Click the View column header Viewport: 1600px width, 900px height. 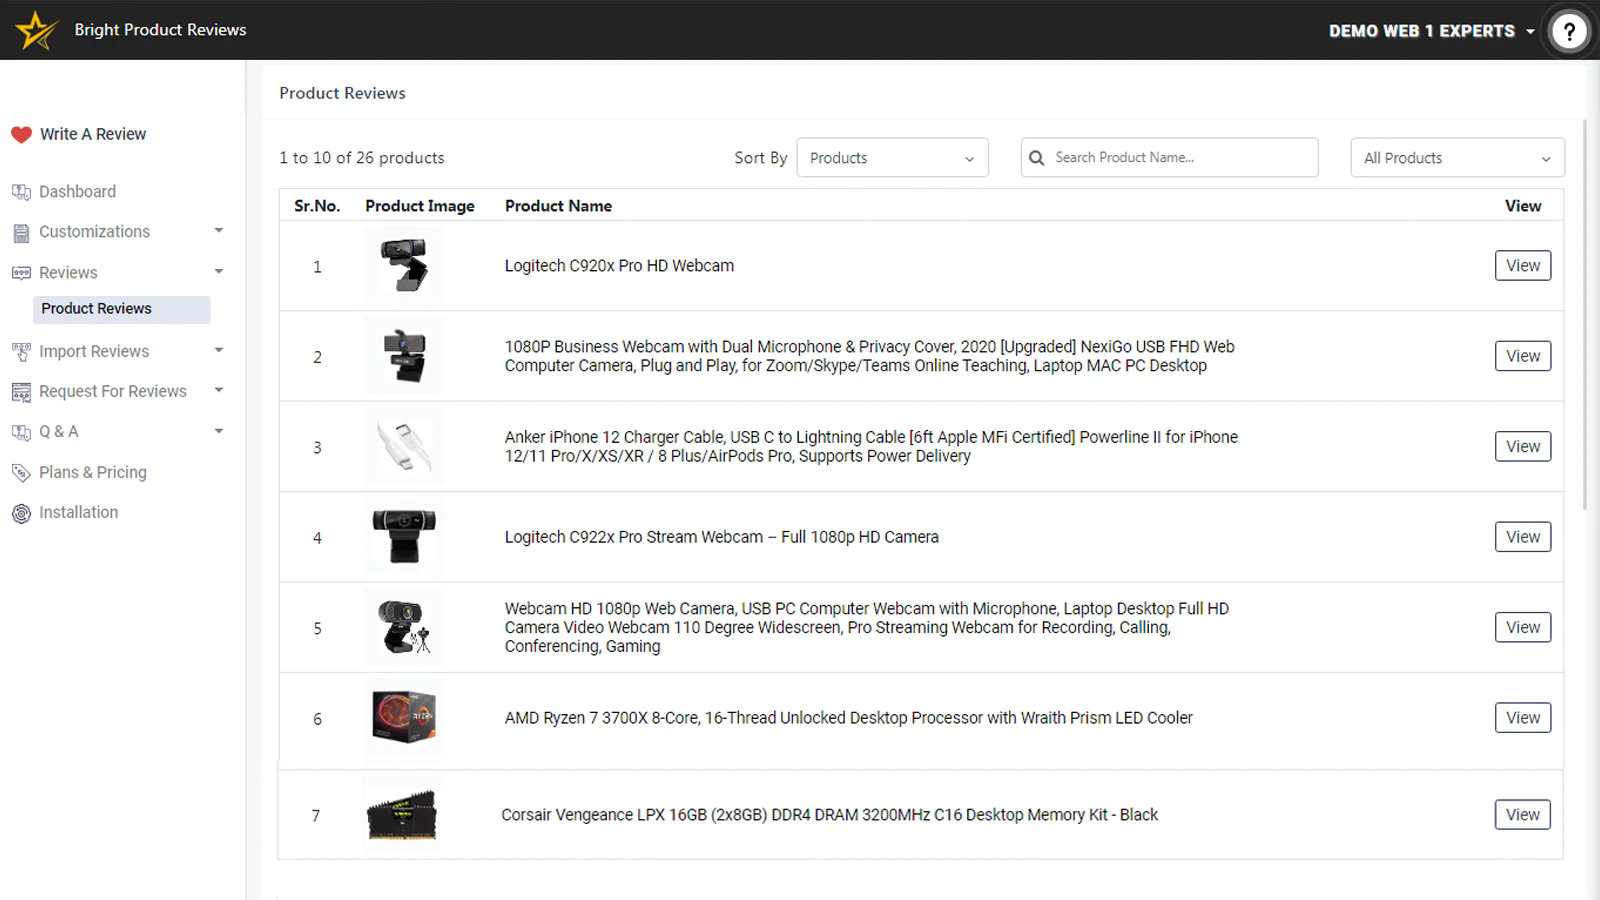tap(1523, 206)
